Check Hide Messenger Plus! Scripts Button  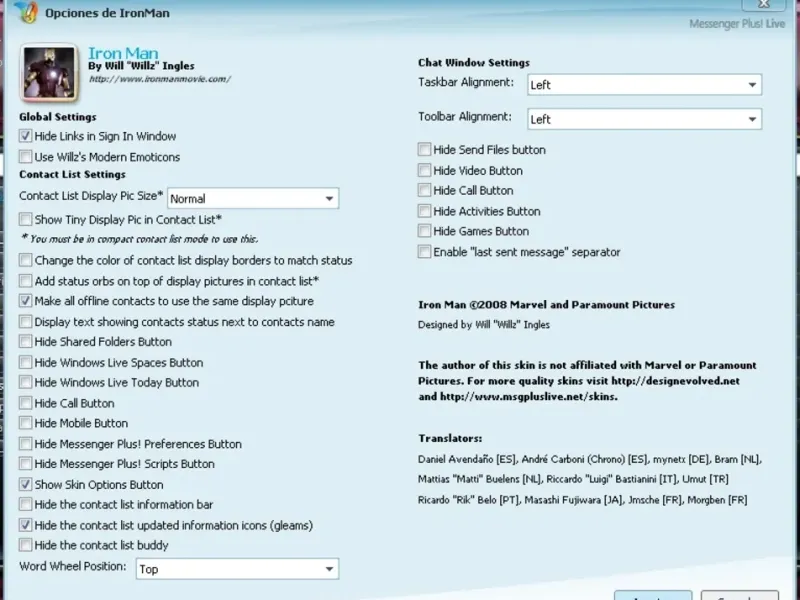(x=25, y=464)
